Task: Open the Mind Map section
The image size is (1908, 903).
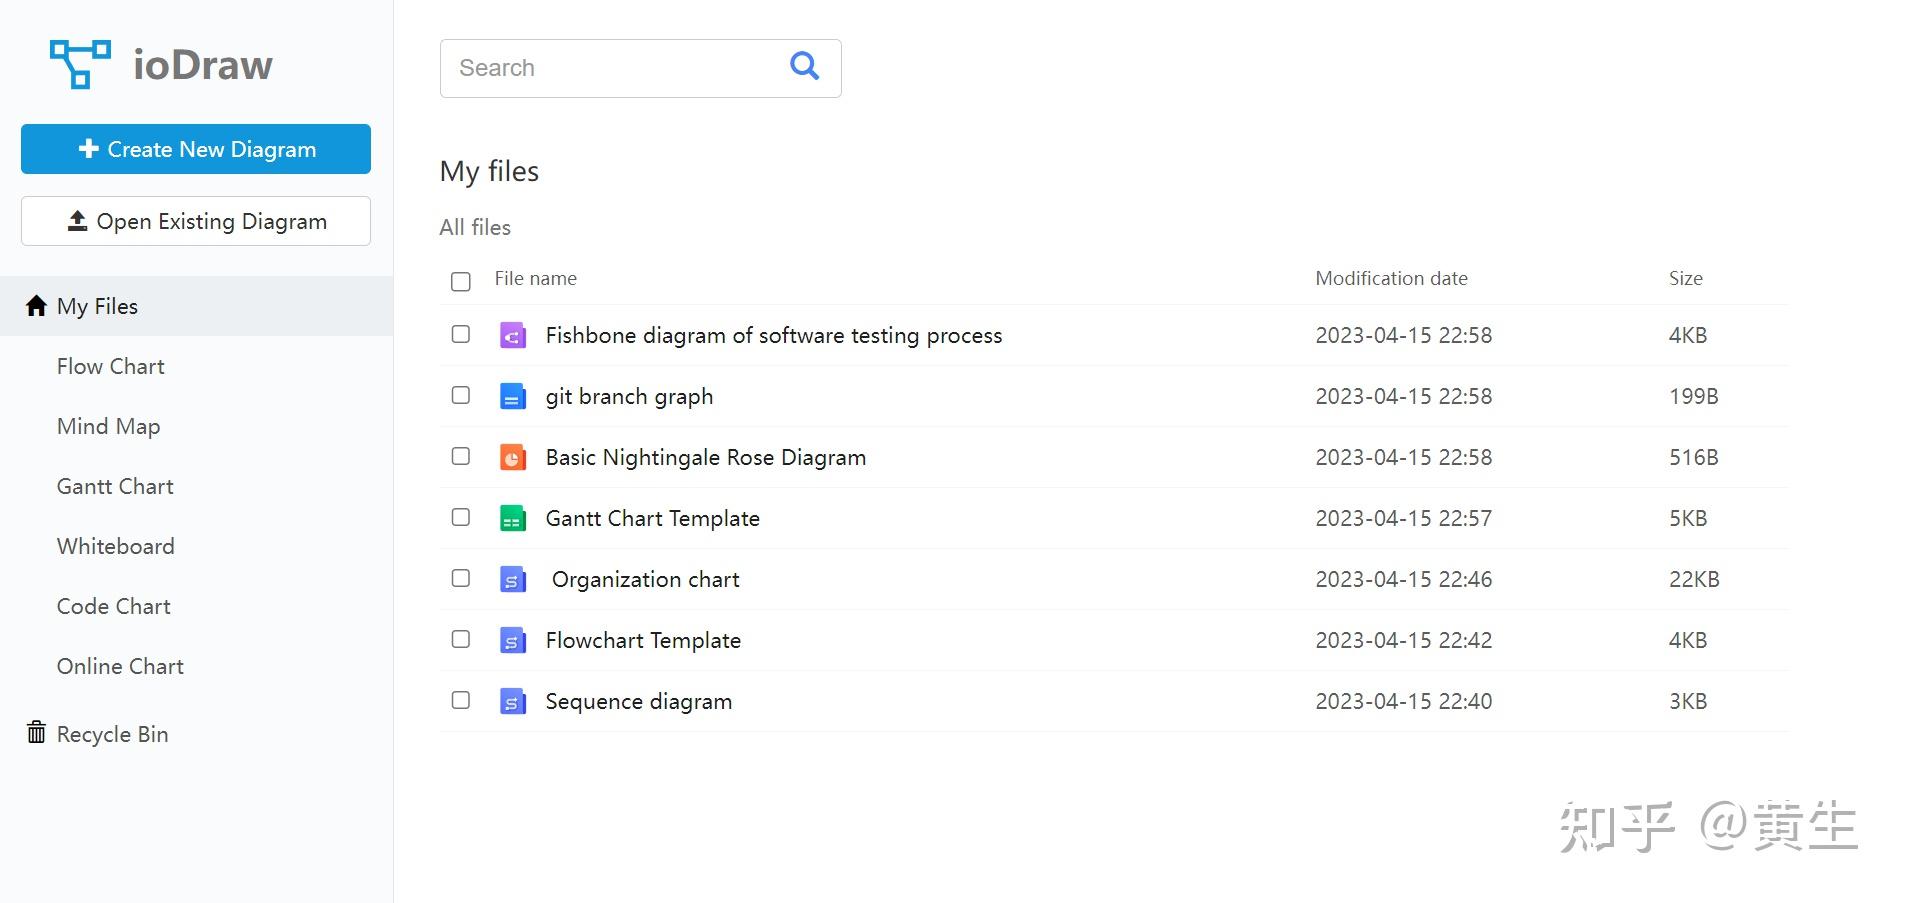Action: coord(108,426)
